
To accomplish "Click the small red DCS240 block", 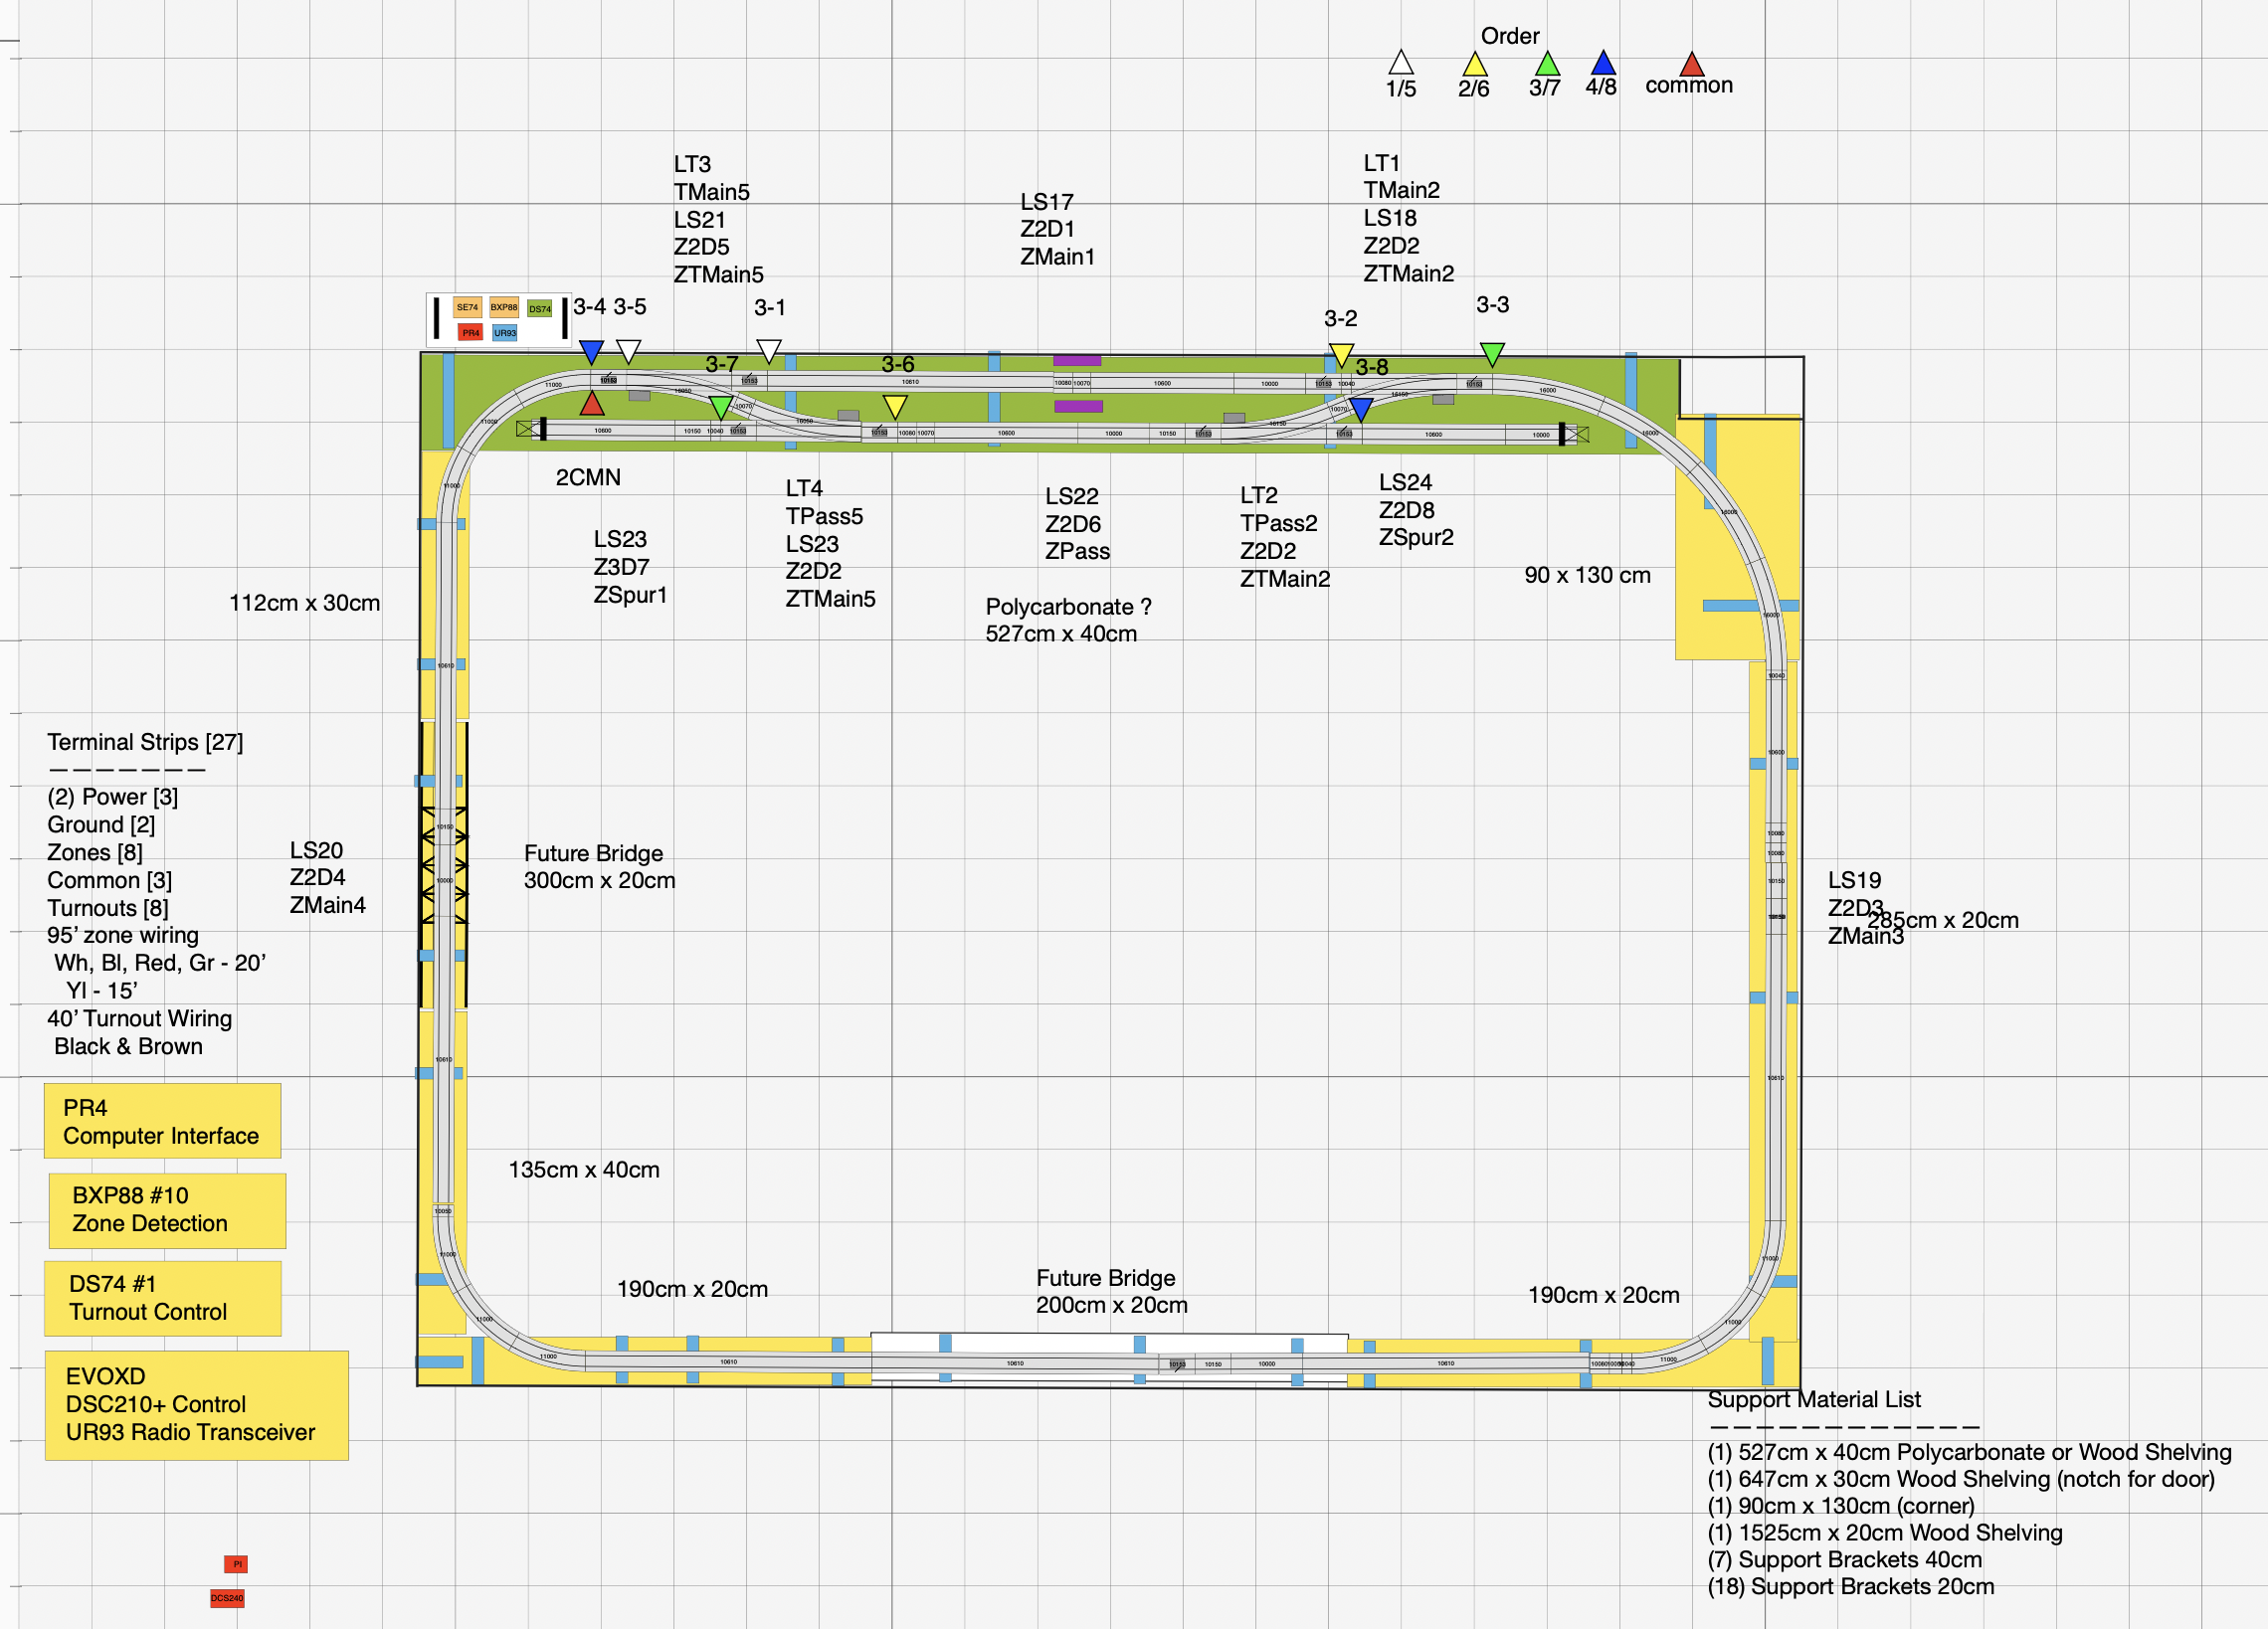I will tap(227, 1598).
